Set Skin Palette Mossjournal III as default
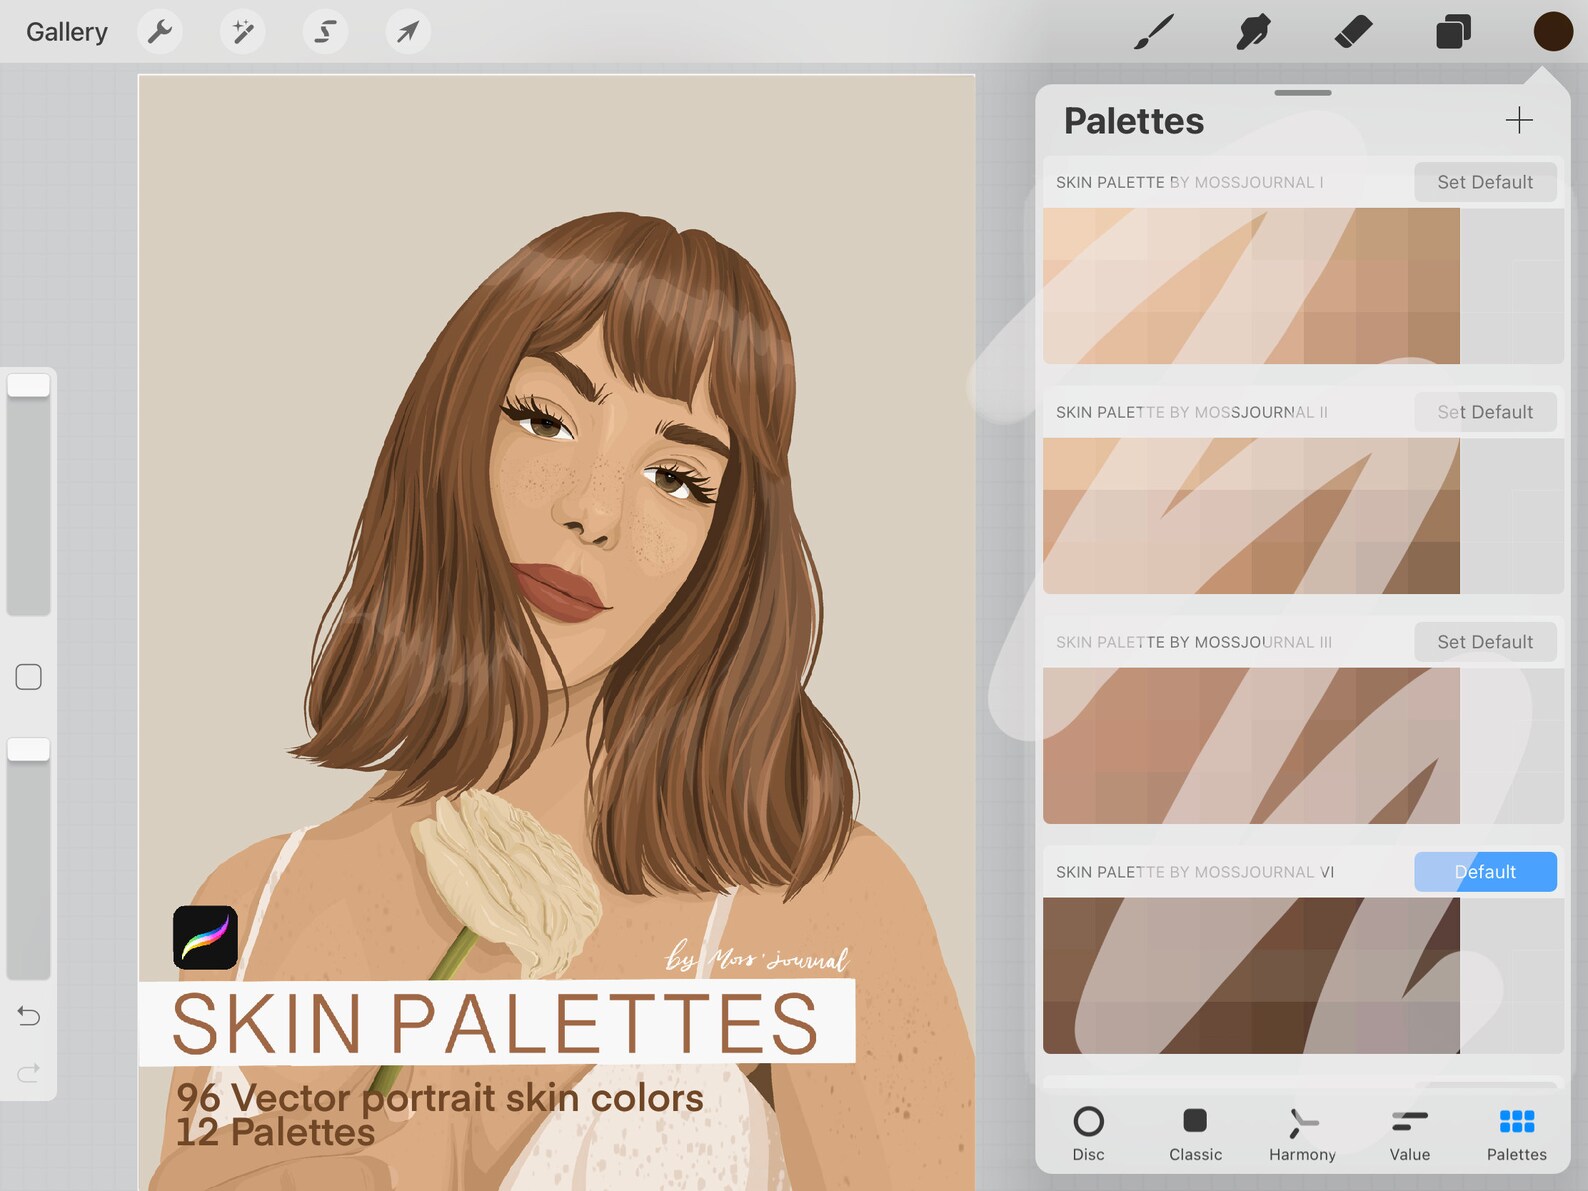The height and width of the screenshot is (1191, 1588). click(1485, 642)
